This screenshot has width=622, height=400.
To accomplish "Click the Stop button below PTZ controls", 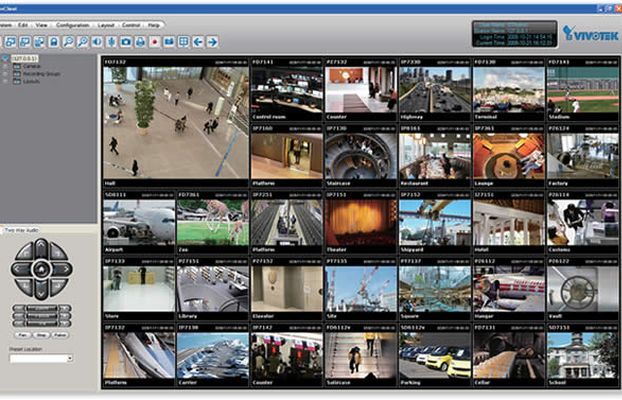I will tap(41, 334).
